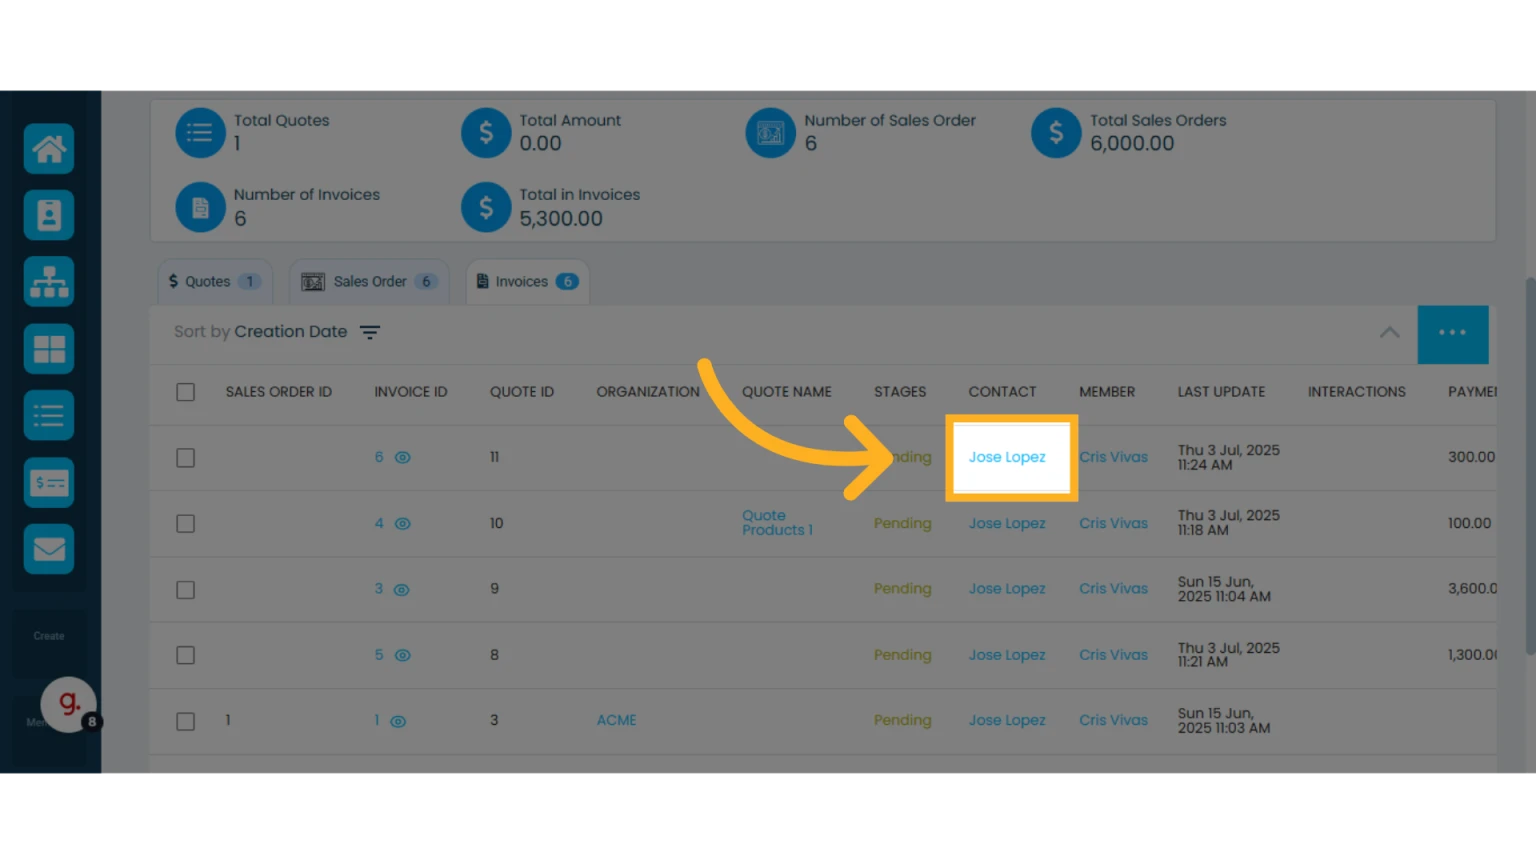Check the row with quote ID 9

(186, 590)
